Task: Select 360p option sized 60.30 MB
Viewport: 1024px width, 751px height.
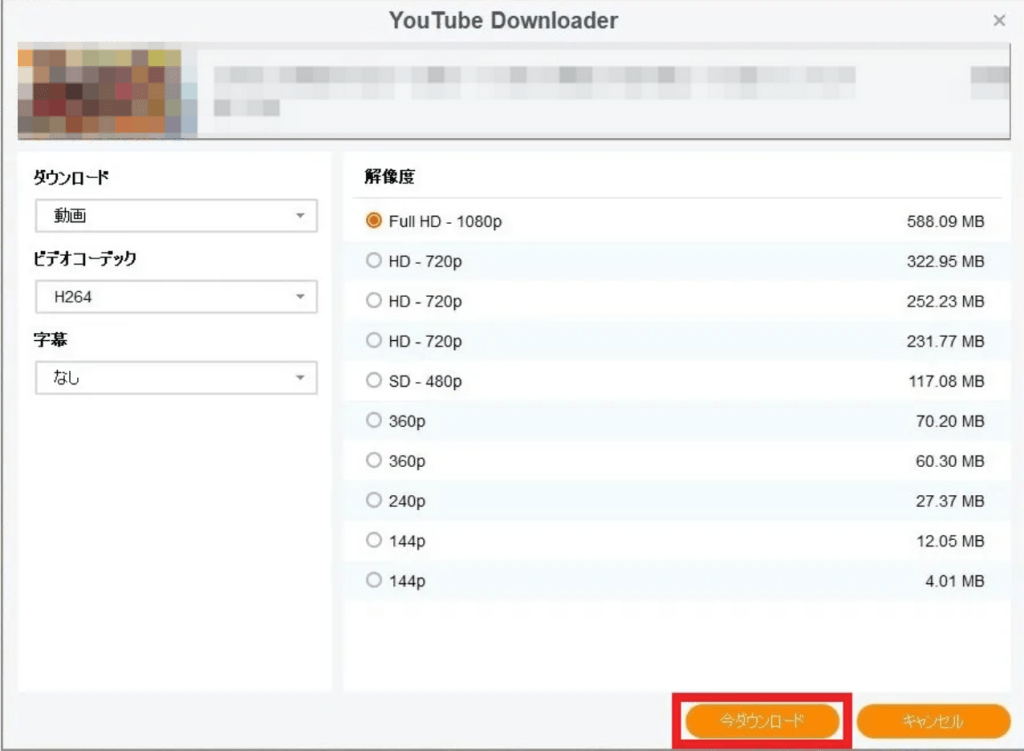Action: 374,460
